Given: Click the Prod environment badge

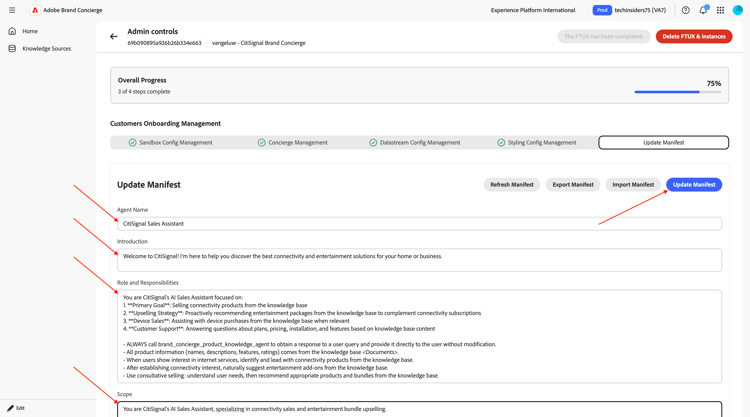Looking at the screenshot, I should (602, 10).
